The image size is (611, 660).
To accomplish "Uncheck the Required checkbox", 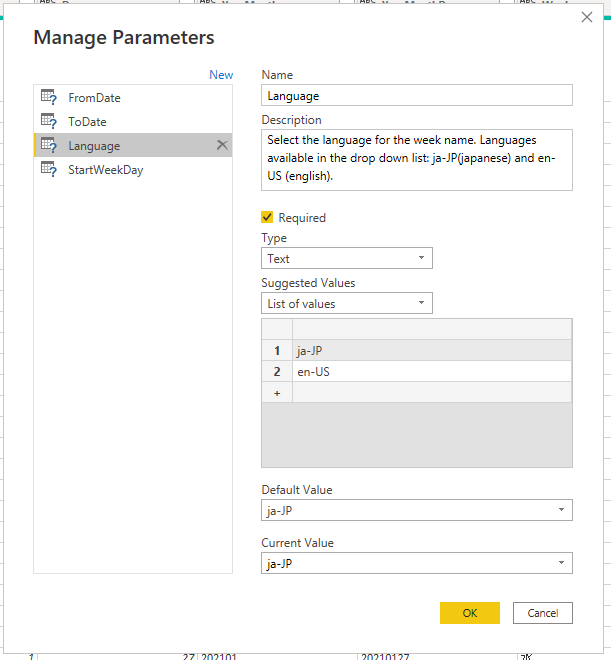I will pyautogui.click(x=267, y=217).
